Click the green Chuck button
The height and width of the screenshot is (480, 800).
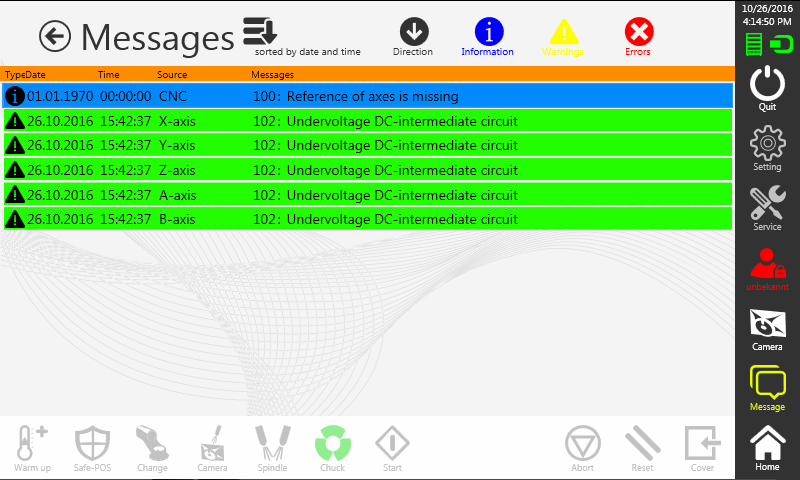[332, 447]
